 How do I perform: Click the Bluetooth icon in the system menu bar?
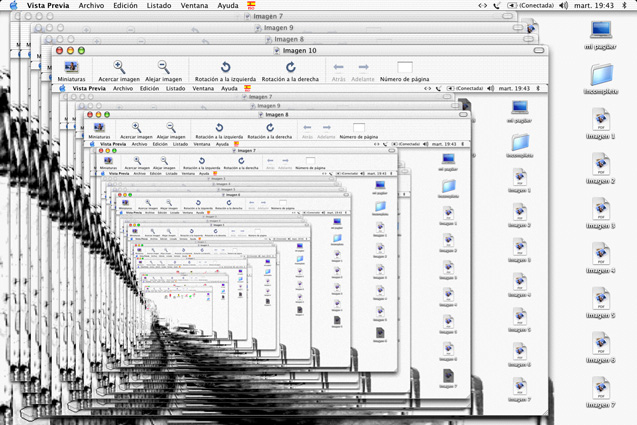coord(624,5)
